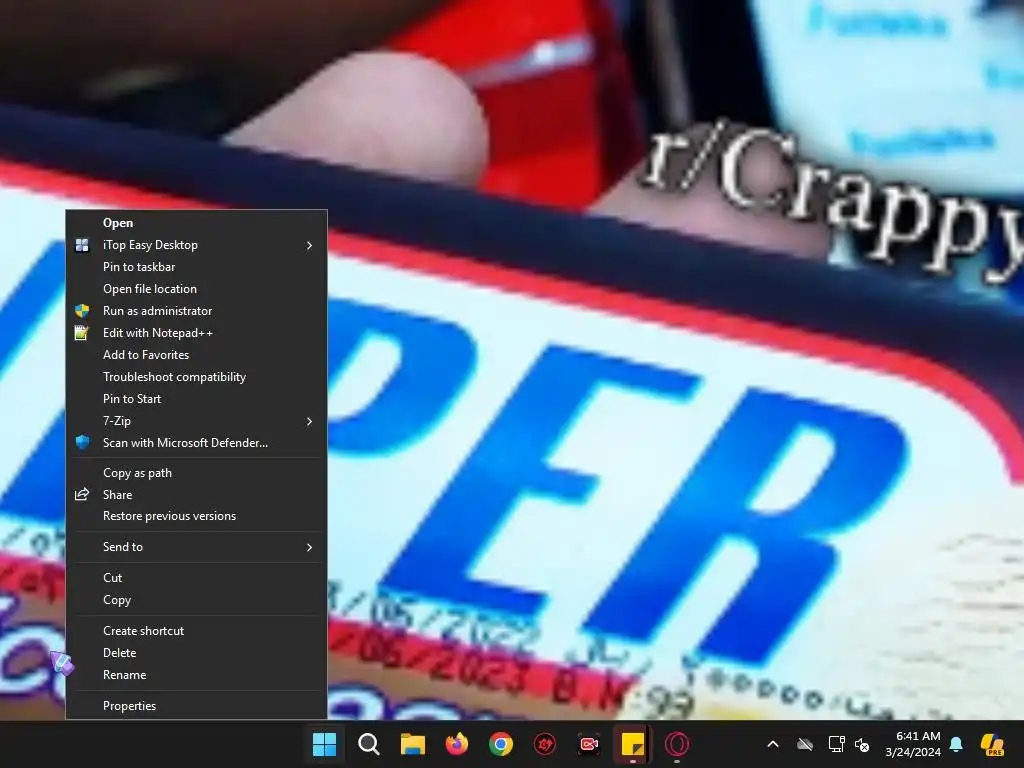This screenshot has width=1024, height=768.
Task: Show hidden system tray icons
Action: (x=773, y=744)
